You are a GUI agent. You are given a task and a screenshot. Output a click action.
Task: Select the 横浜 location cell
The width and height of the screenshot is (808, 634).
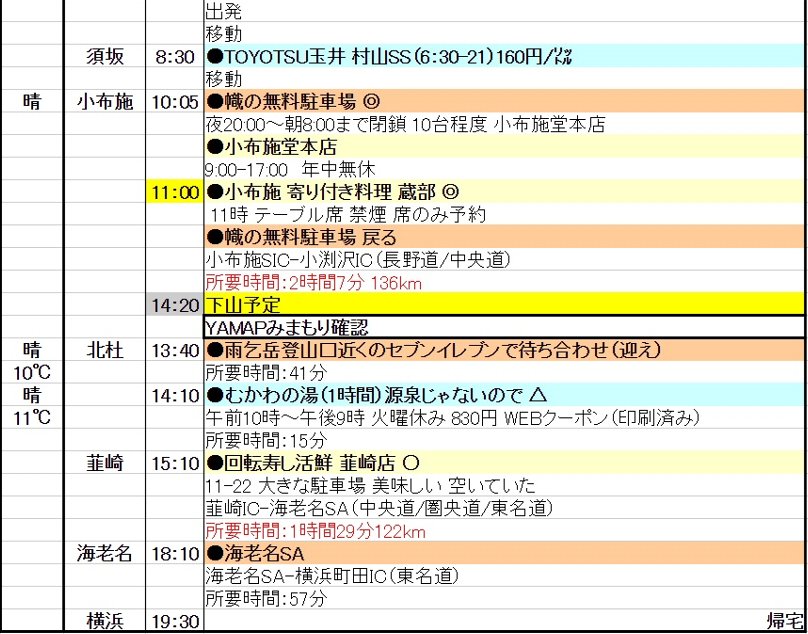(x=104, y=622)
